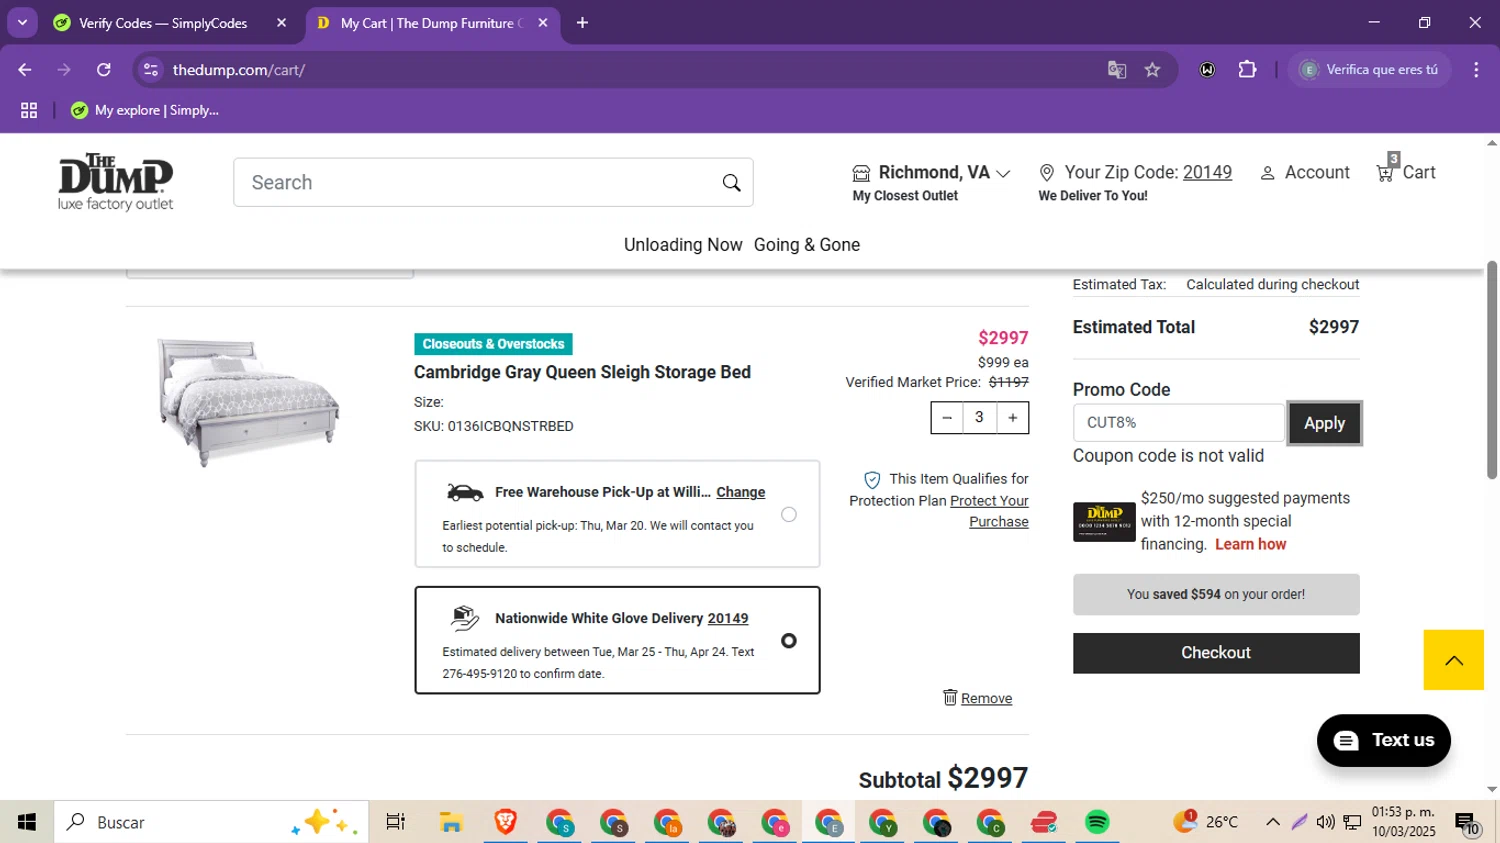This screenshot has height=843, width=1500.
Task: Click the site information icon in address bar
Action: [151, 69]
